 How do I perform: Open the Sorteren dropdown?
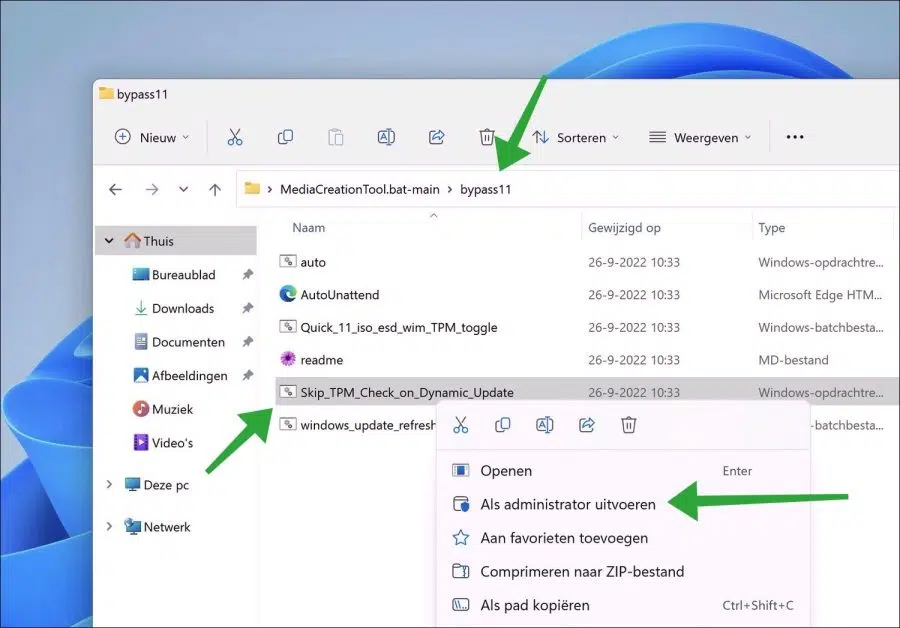click(x=576, y=137)
